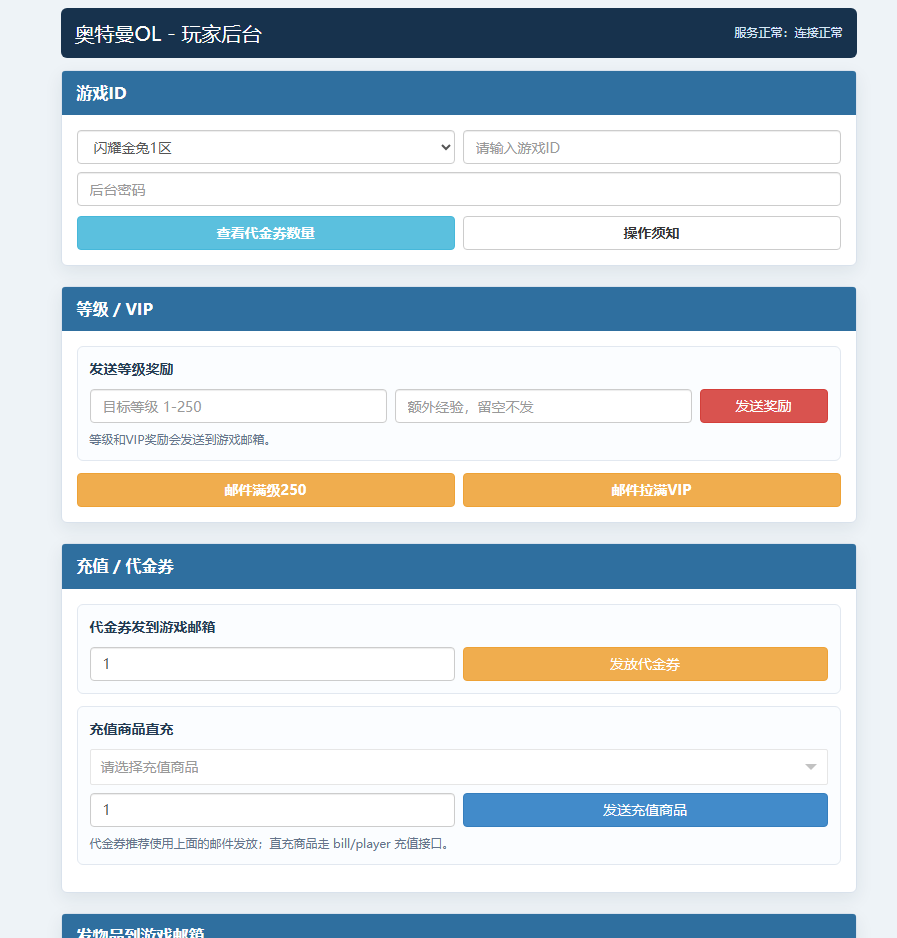Focus the quantity field beside 发送充值商品
The width and height of the screenshot is (897, 938).
pyautogui.click(x=272, y=810)
